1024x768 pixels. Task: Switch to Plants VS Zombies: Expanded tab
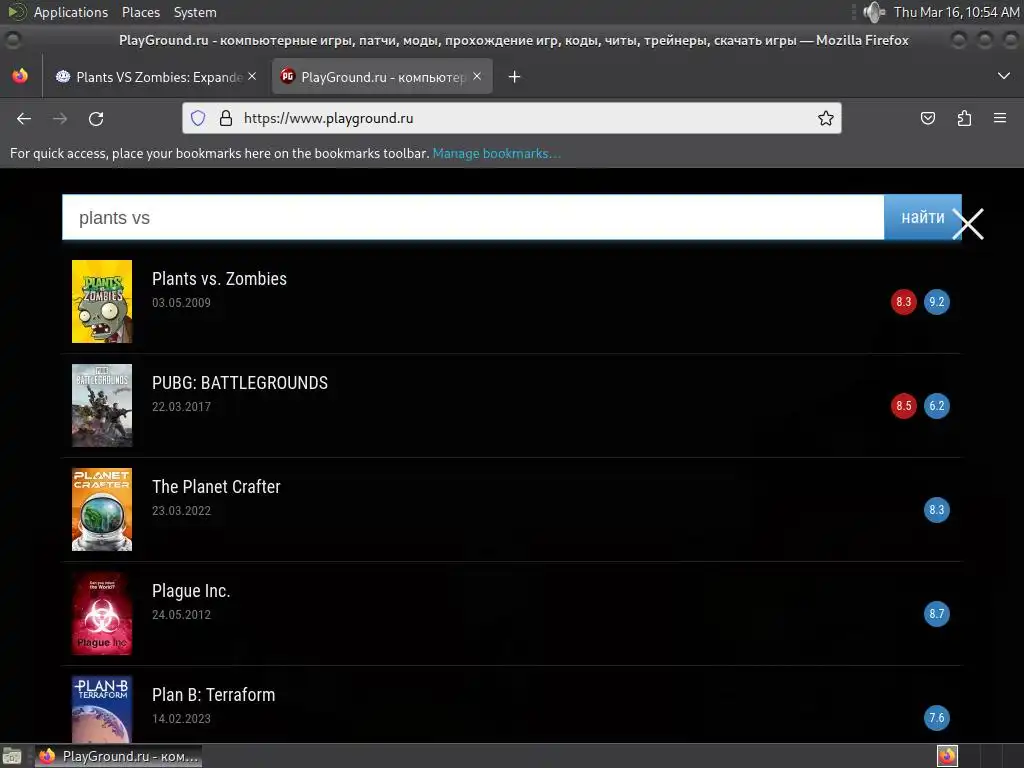click(156, 77)
